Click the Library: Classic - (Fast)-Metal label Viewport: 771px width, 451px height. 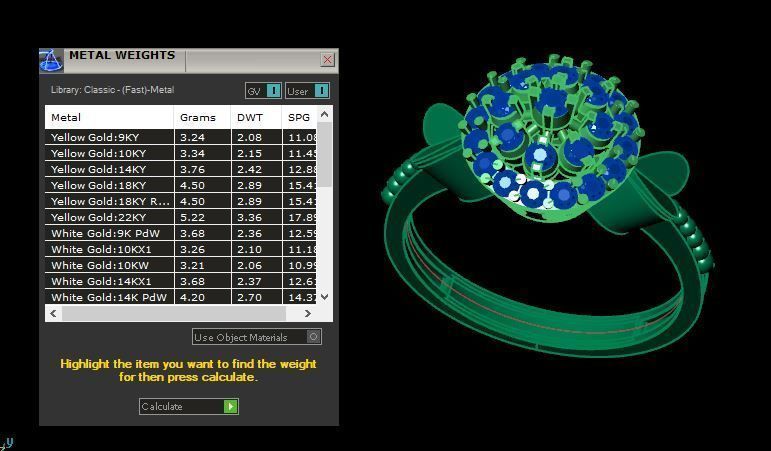point(113,90)
